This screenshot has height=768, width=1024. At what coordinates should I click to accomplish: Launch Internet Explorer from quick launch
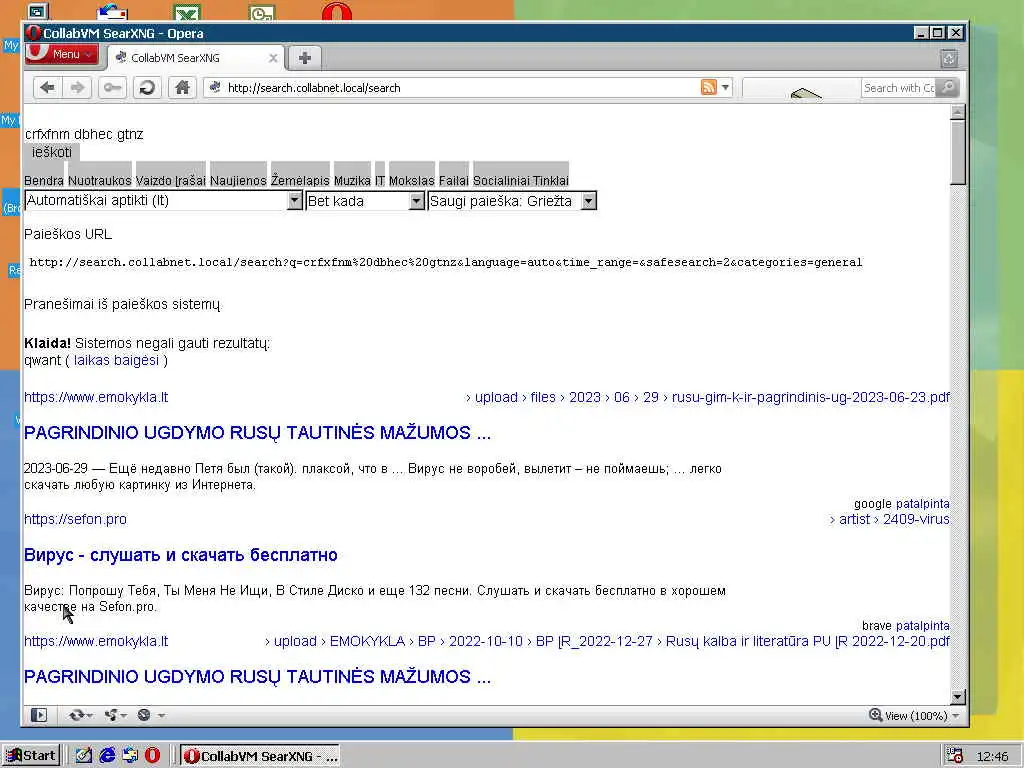click(x=107, y=756)
